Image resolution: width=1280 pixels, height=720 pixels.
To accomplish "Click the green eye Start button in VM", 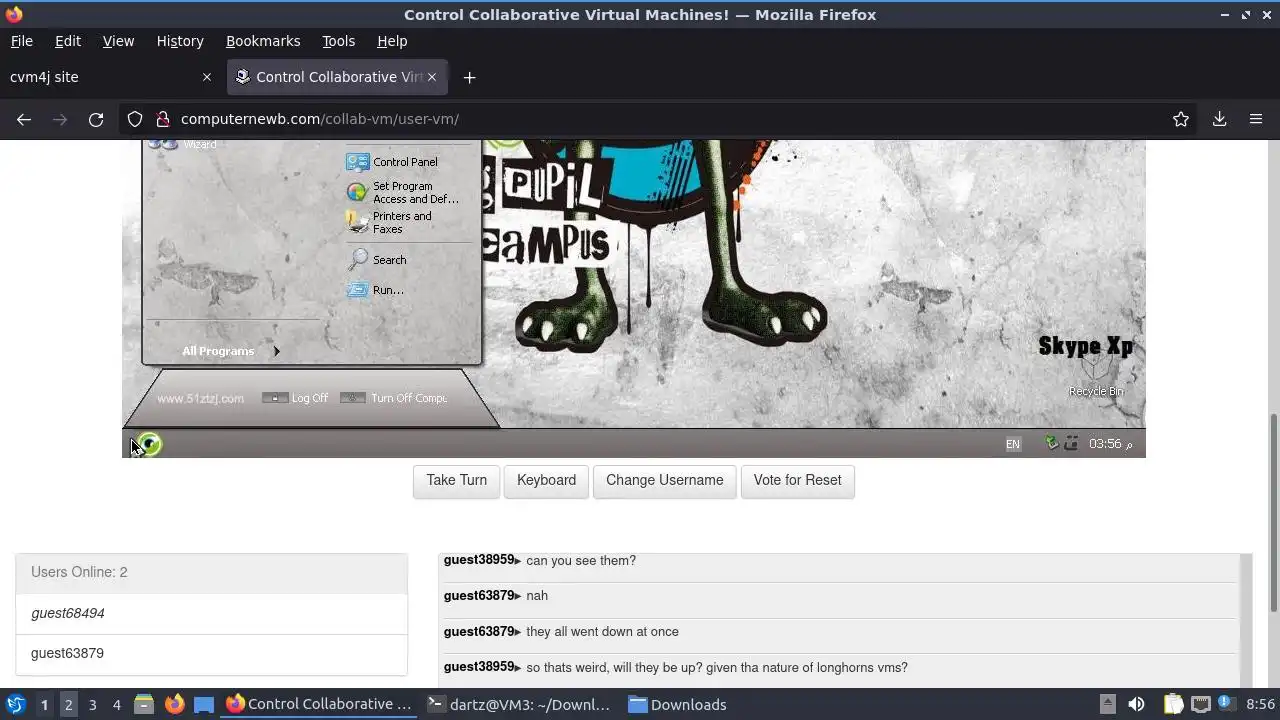I will click(149, 444).
